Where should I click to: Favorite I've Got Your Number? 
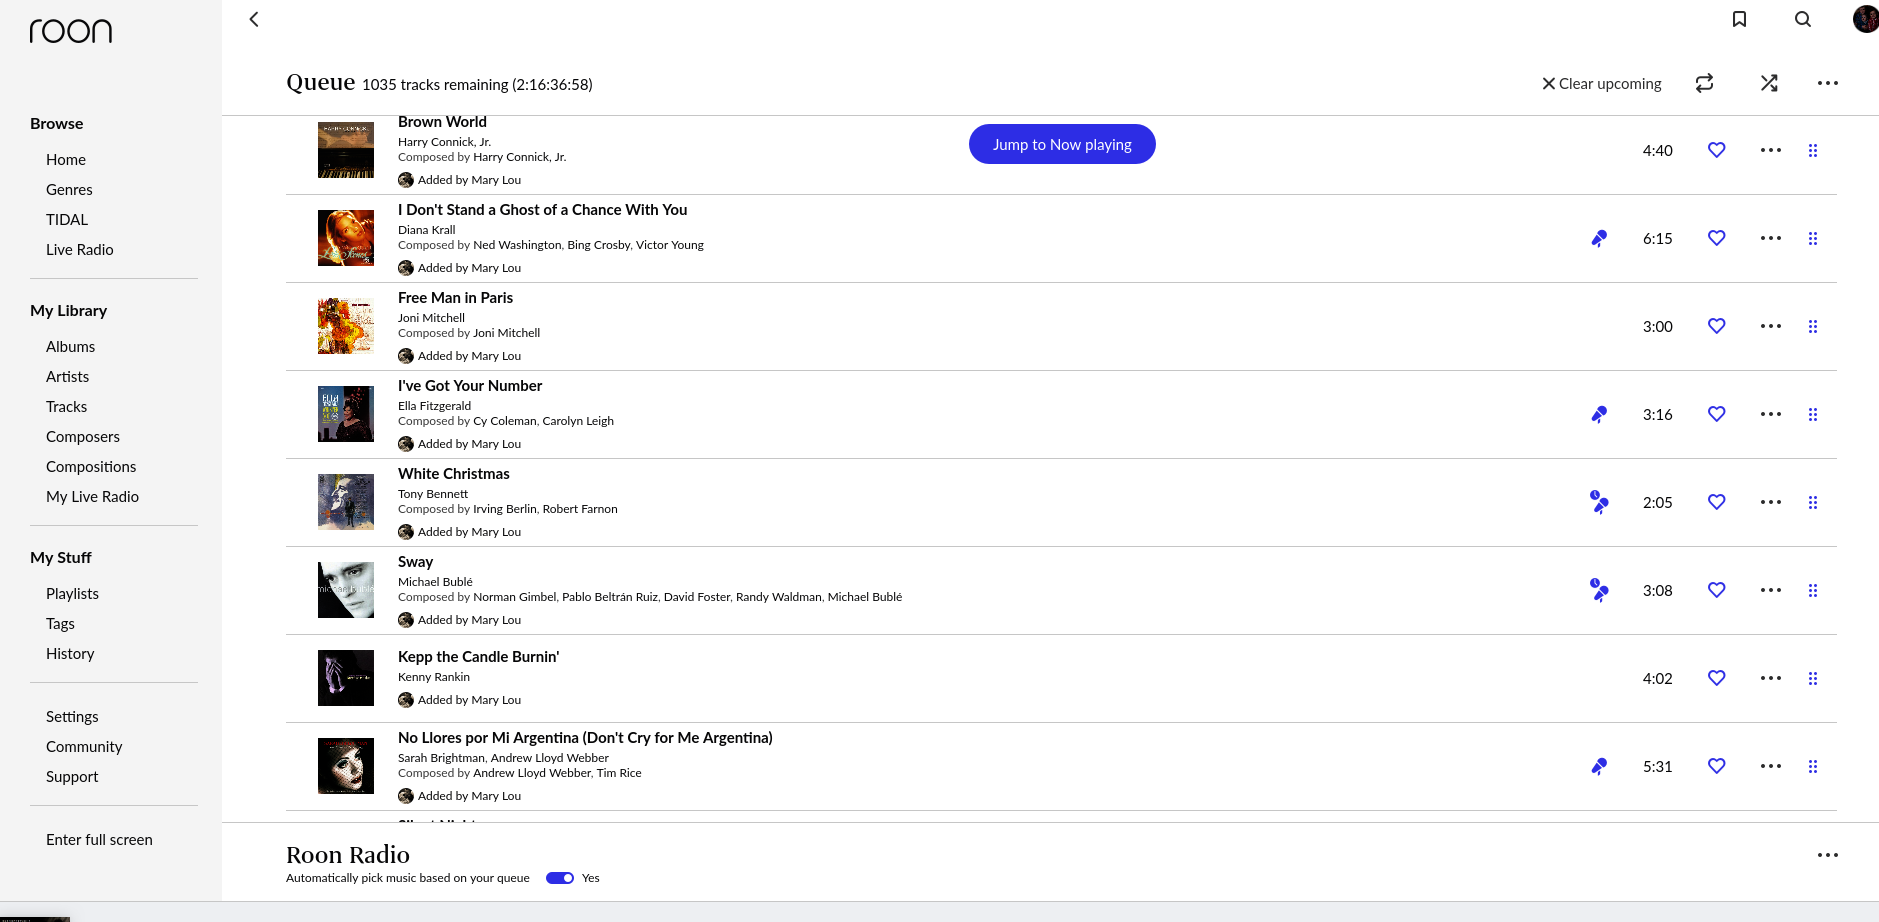pos(1717,414)
